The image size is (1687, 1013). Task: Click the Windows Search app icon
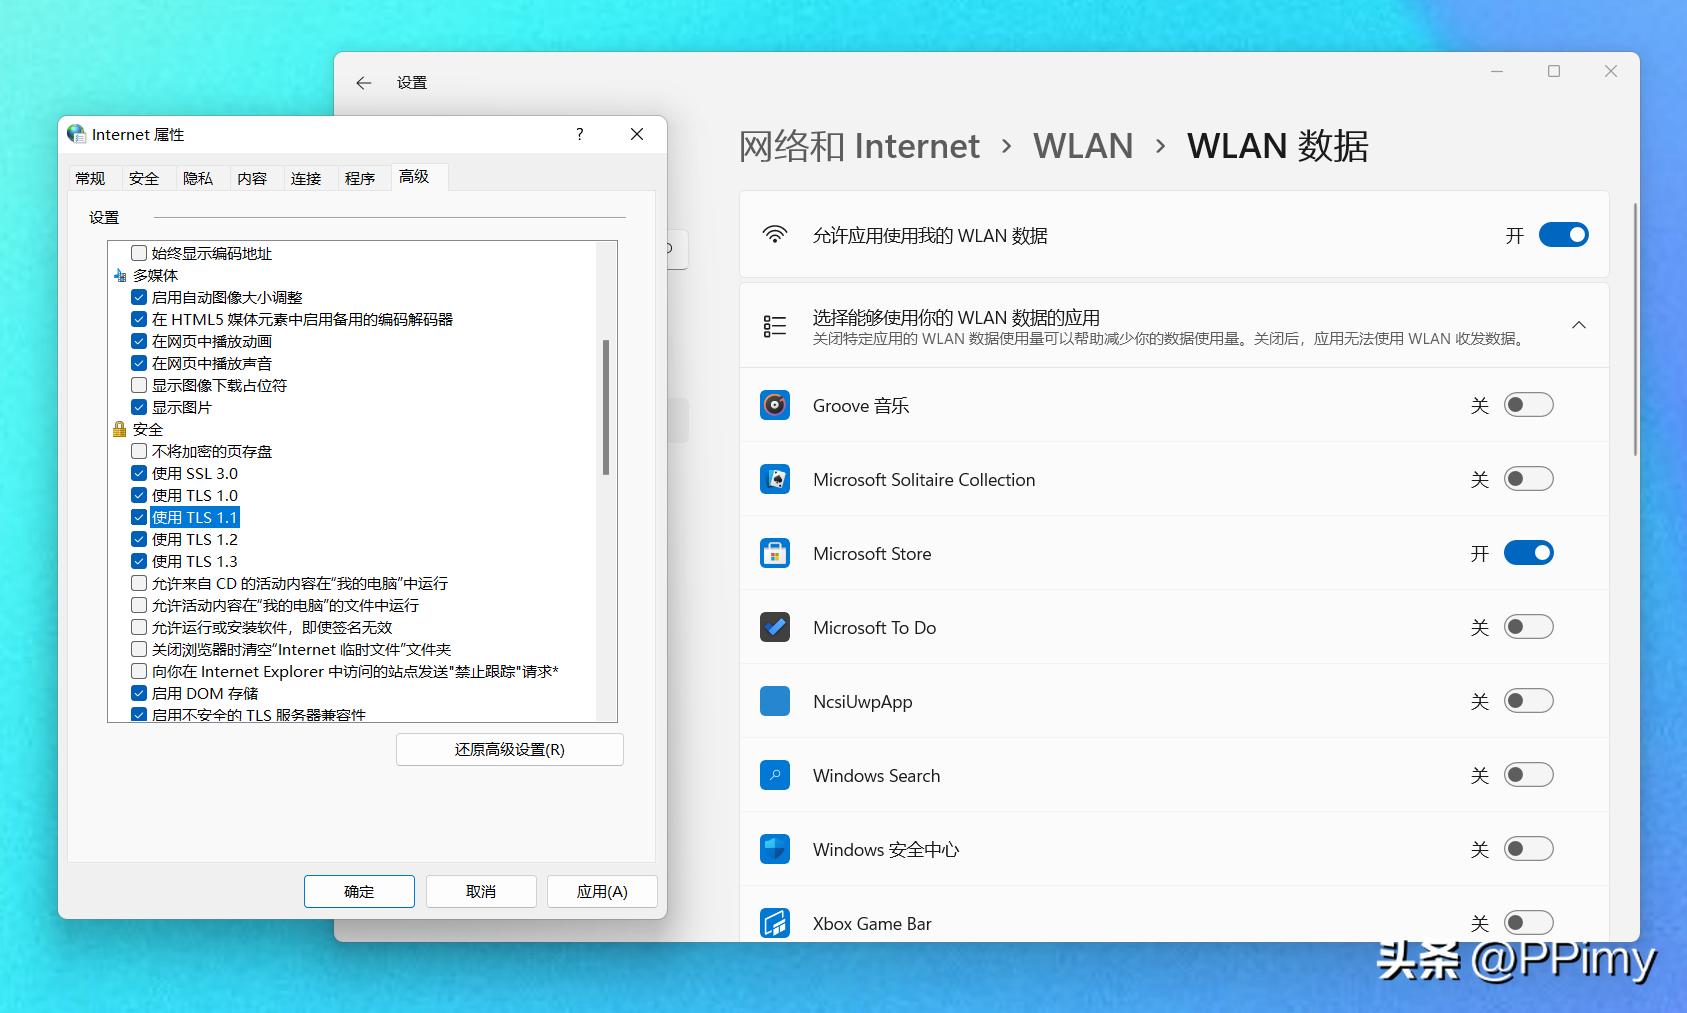[775, 775]
